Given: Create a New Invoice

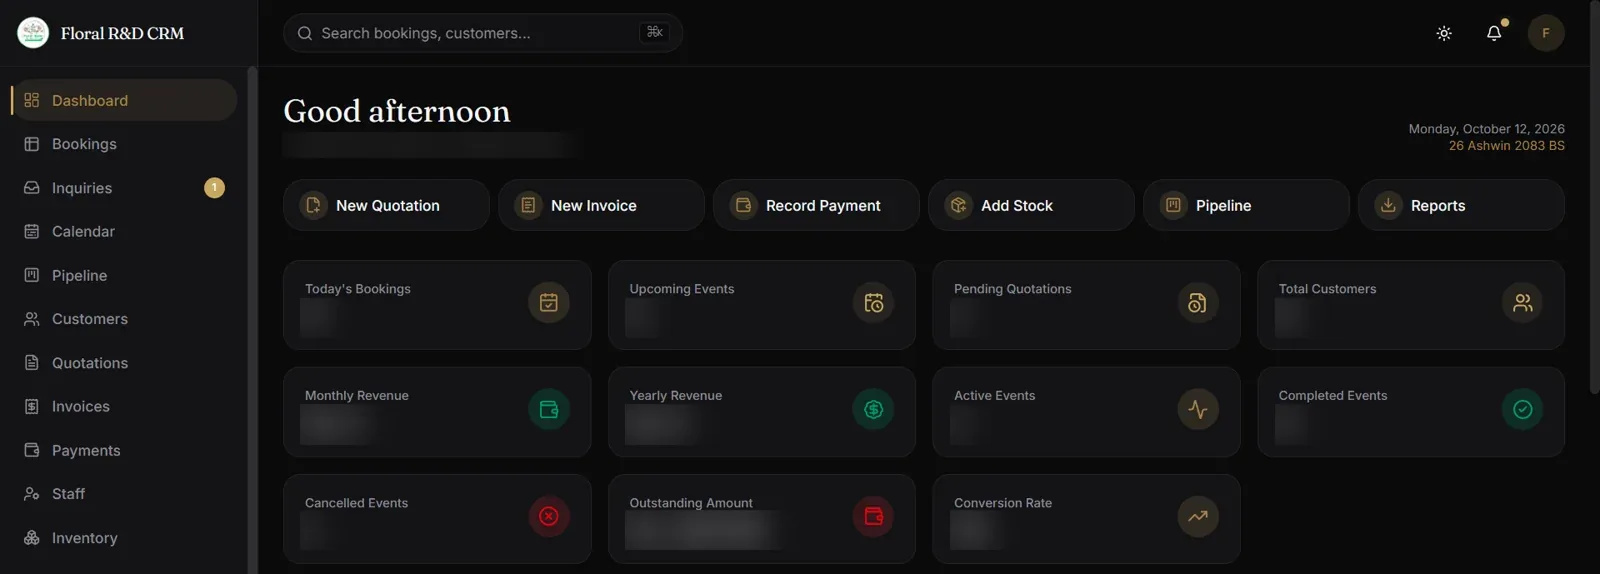Looking at the screenshot, I should click(x=601, y=205).
